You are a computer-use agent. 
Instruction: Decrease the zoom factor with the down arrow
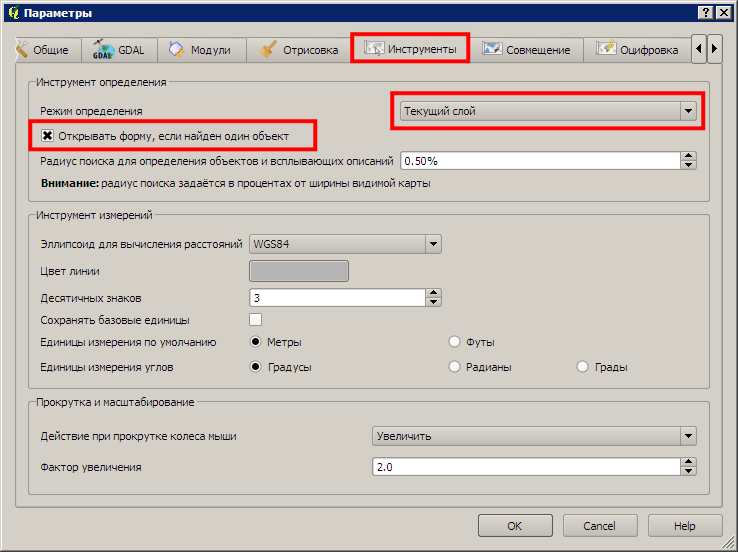[x=689, y=471]
